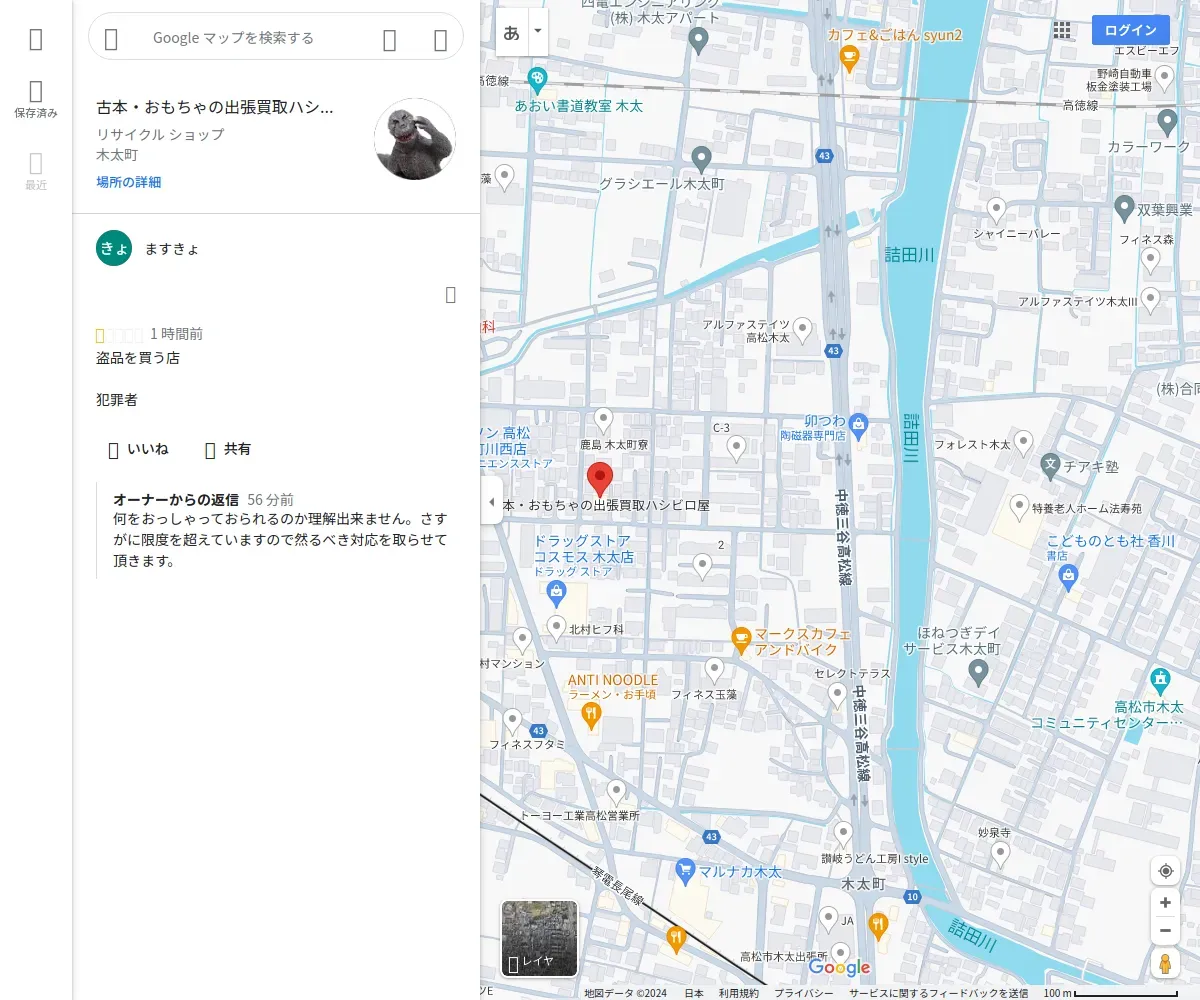Click the カラーワーク map marker
The height and width of the screenshot is (1000, 1200).
tap(1167, 122)
